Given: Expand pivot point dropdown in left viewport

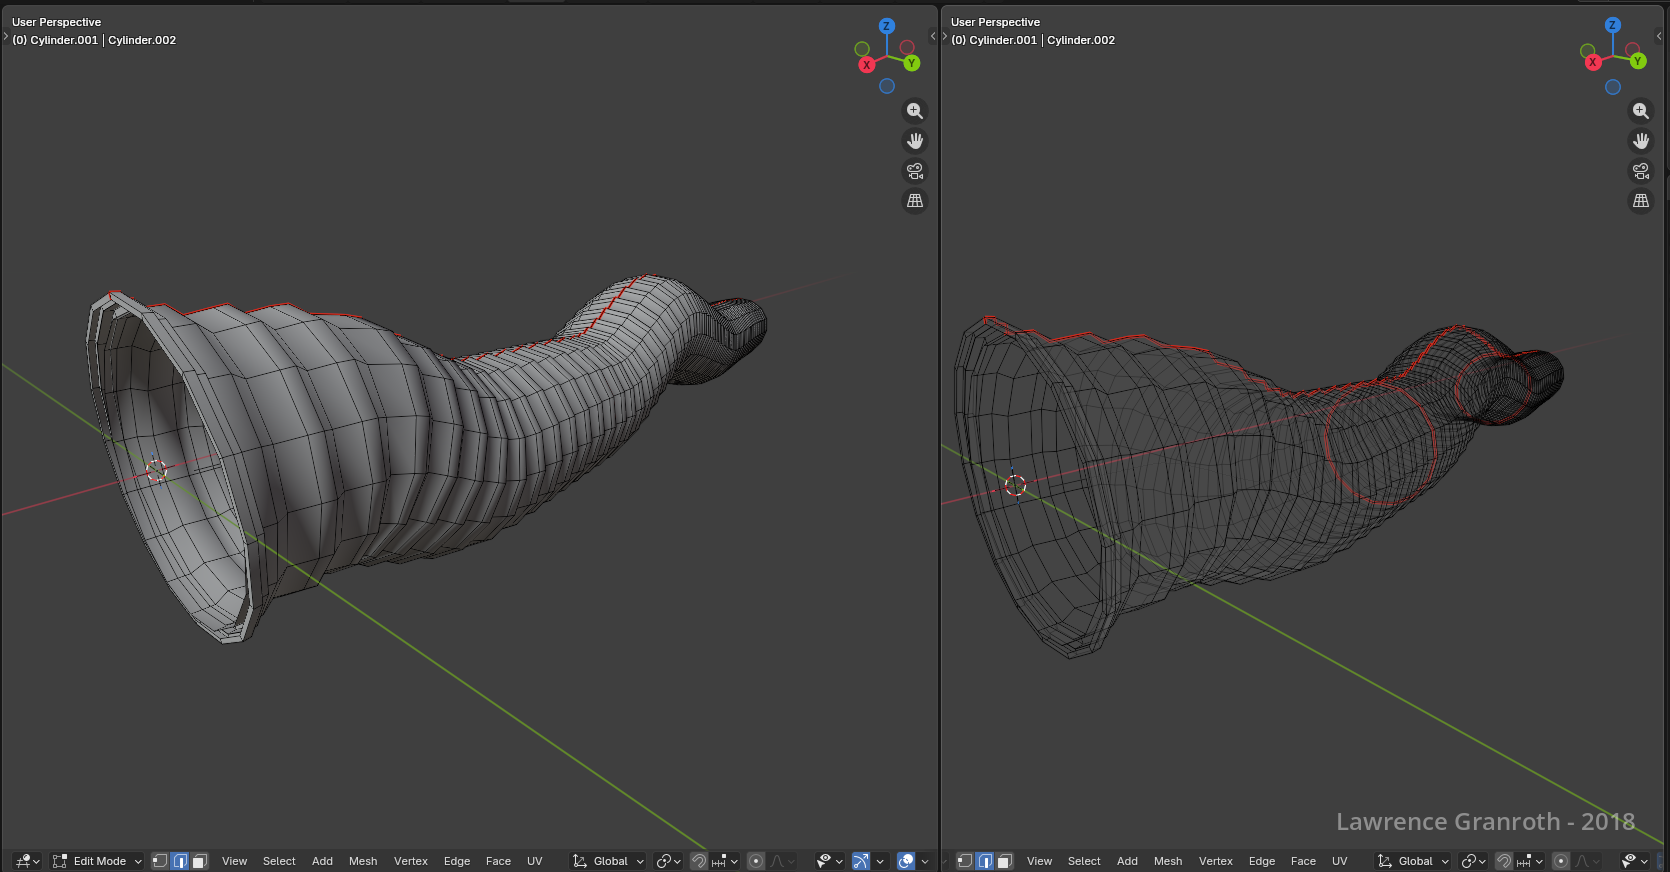Looking at the screenshot, I should pyautogui.click(x=668, y=861).
